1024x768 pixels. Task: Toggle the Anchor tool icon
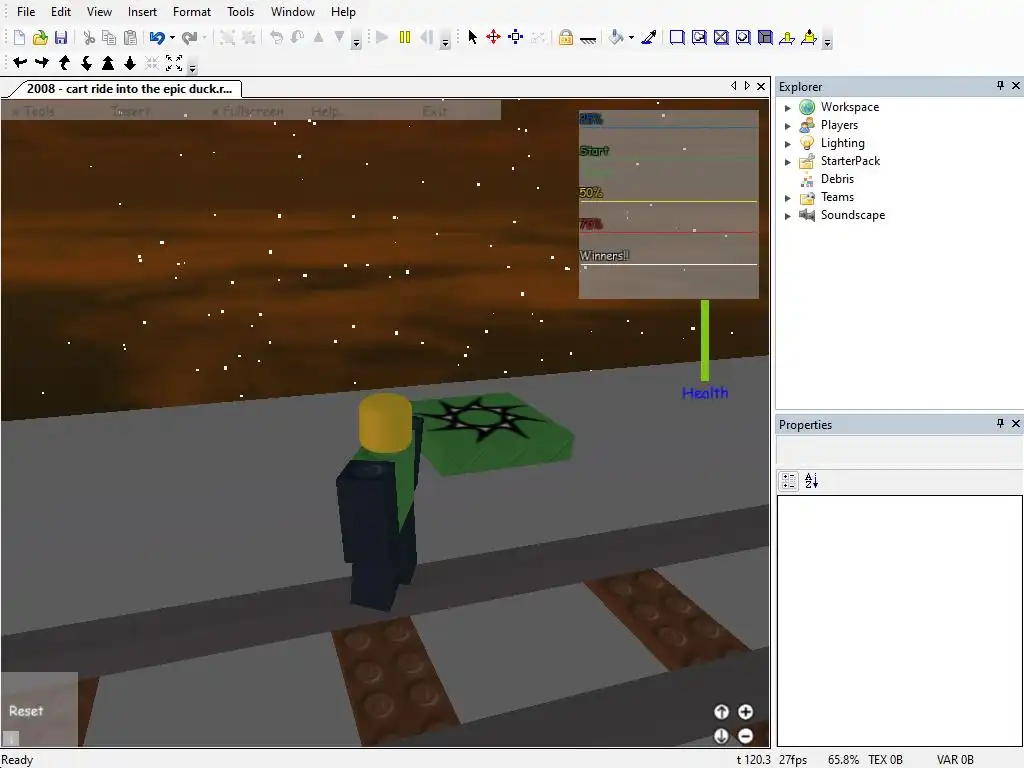pyautogui.click(x=588, y=39)
